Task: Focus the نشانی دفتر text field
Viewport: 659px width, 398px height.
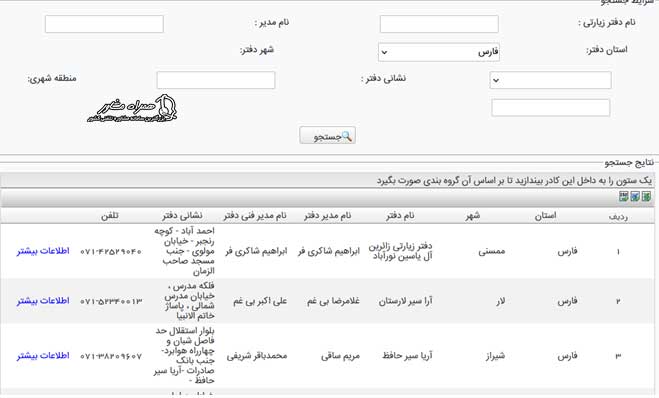Action: click(216, 80)
